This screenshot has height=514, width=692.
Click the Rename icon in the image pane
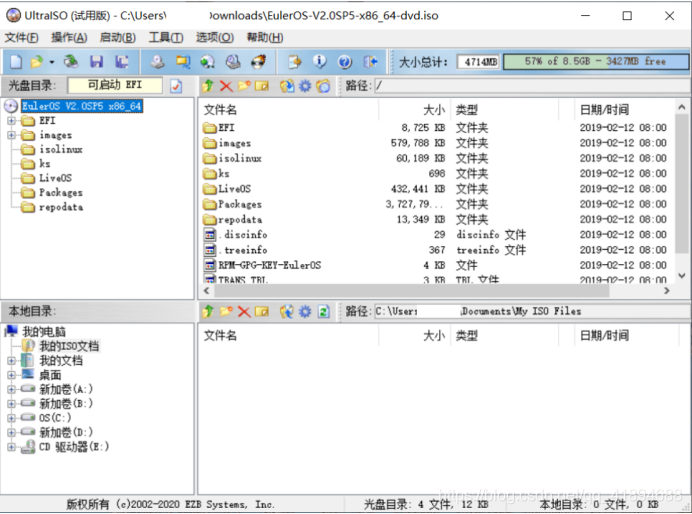coord(262,86)
